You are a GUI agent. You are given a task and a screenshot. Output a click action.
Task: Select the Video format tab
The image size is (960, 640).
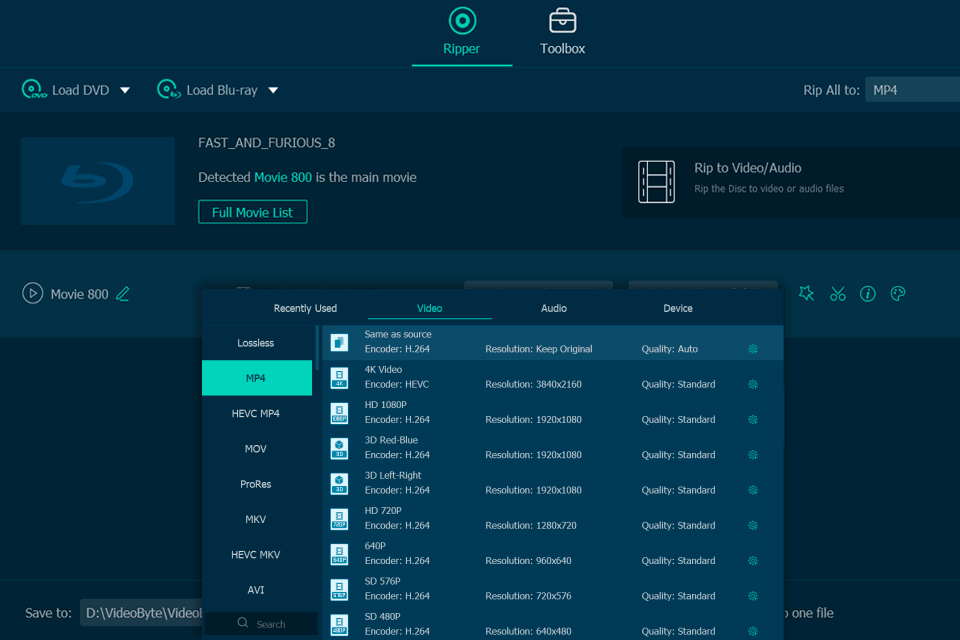click(x=429, y=308)
